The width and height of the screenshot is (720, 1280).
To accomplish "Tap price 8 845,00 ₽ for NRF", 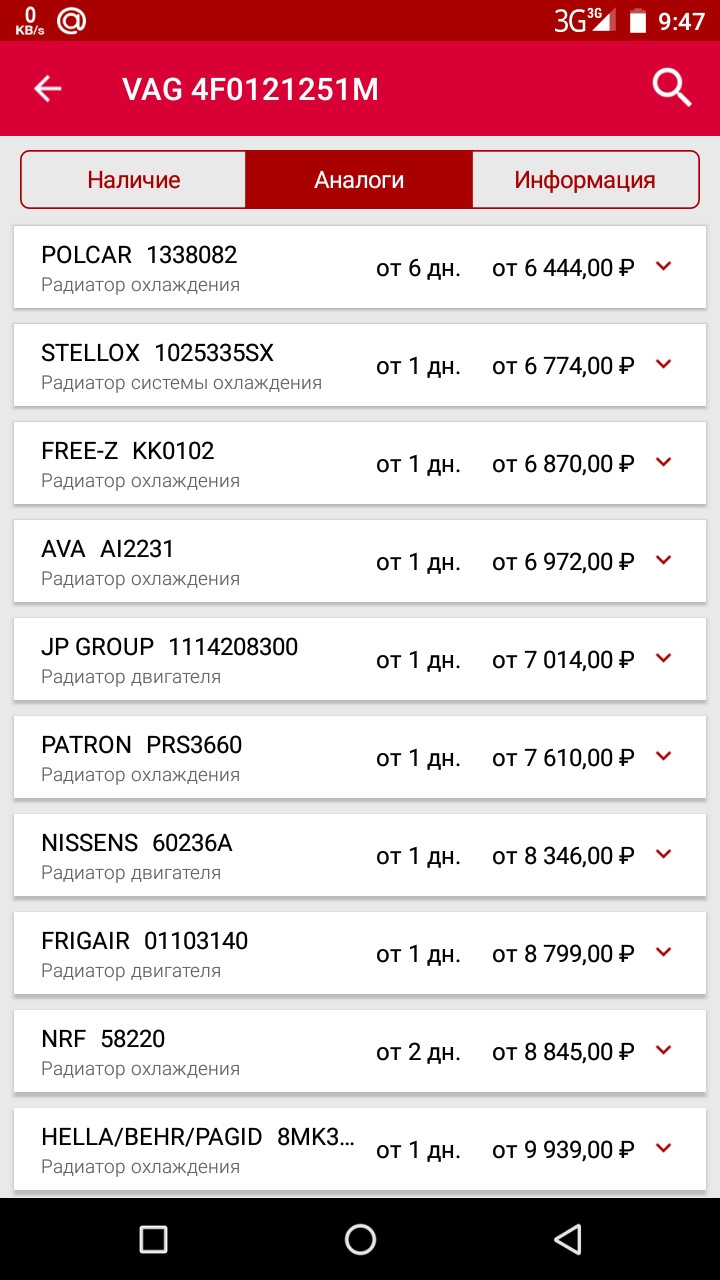I will tap(563, 1052).
